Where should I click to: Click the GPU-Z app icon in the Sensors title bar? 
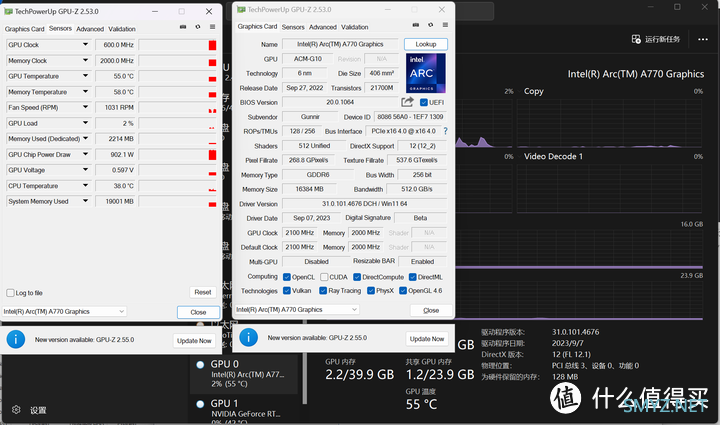[8, 11]
